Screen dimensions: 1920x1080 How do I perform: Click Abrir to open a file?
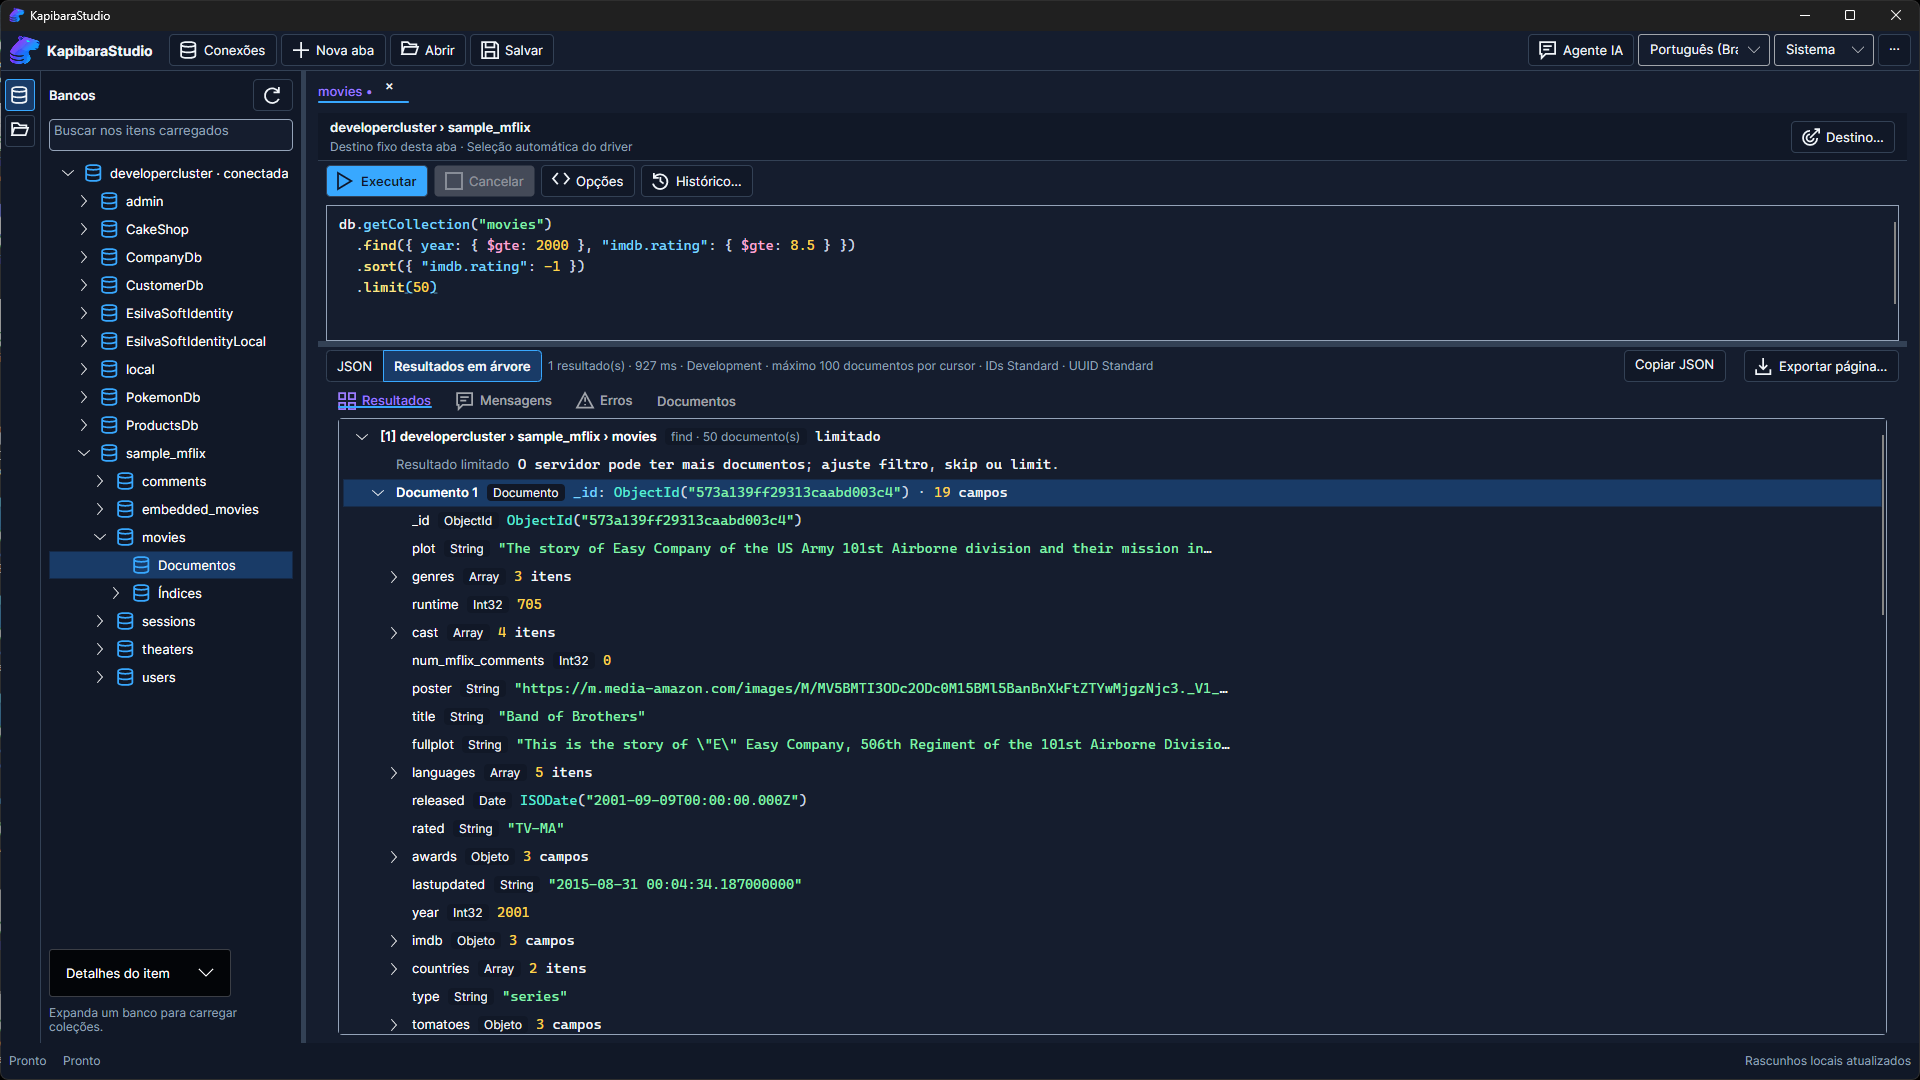pos(428,50)
